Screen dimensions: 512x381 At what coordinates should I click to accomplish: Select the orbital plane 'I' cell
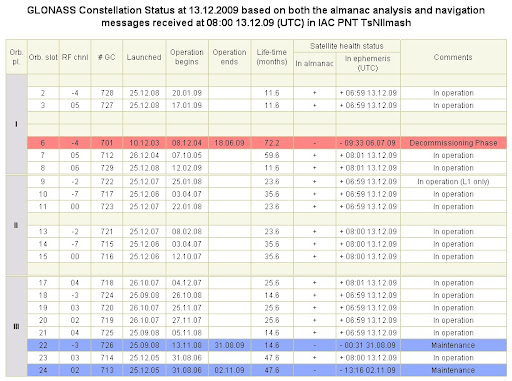pos(16,124)
